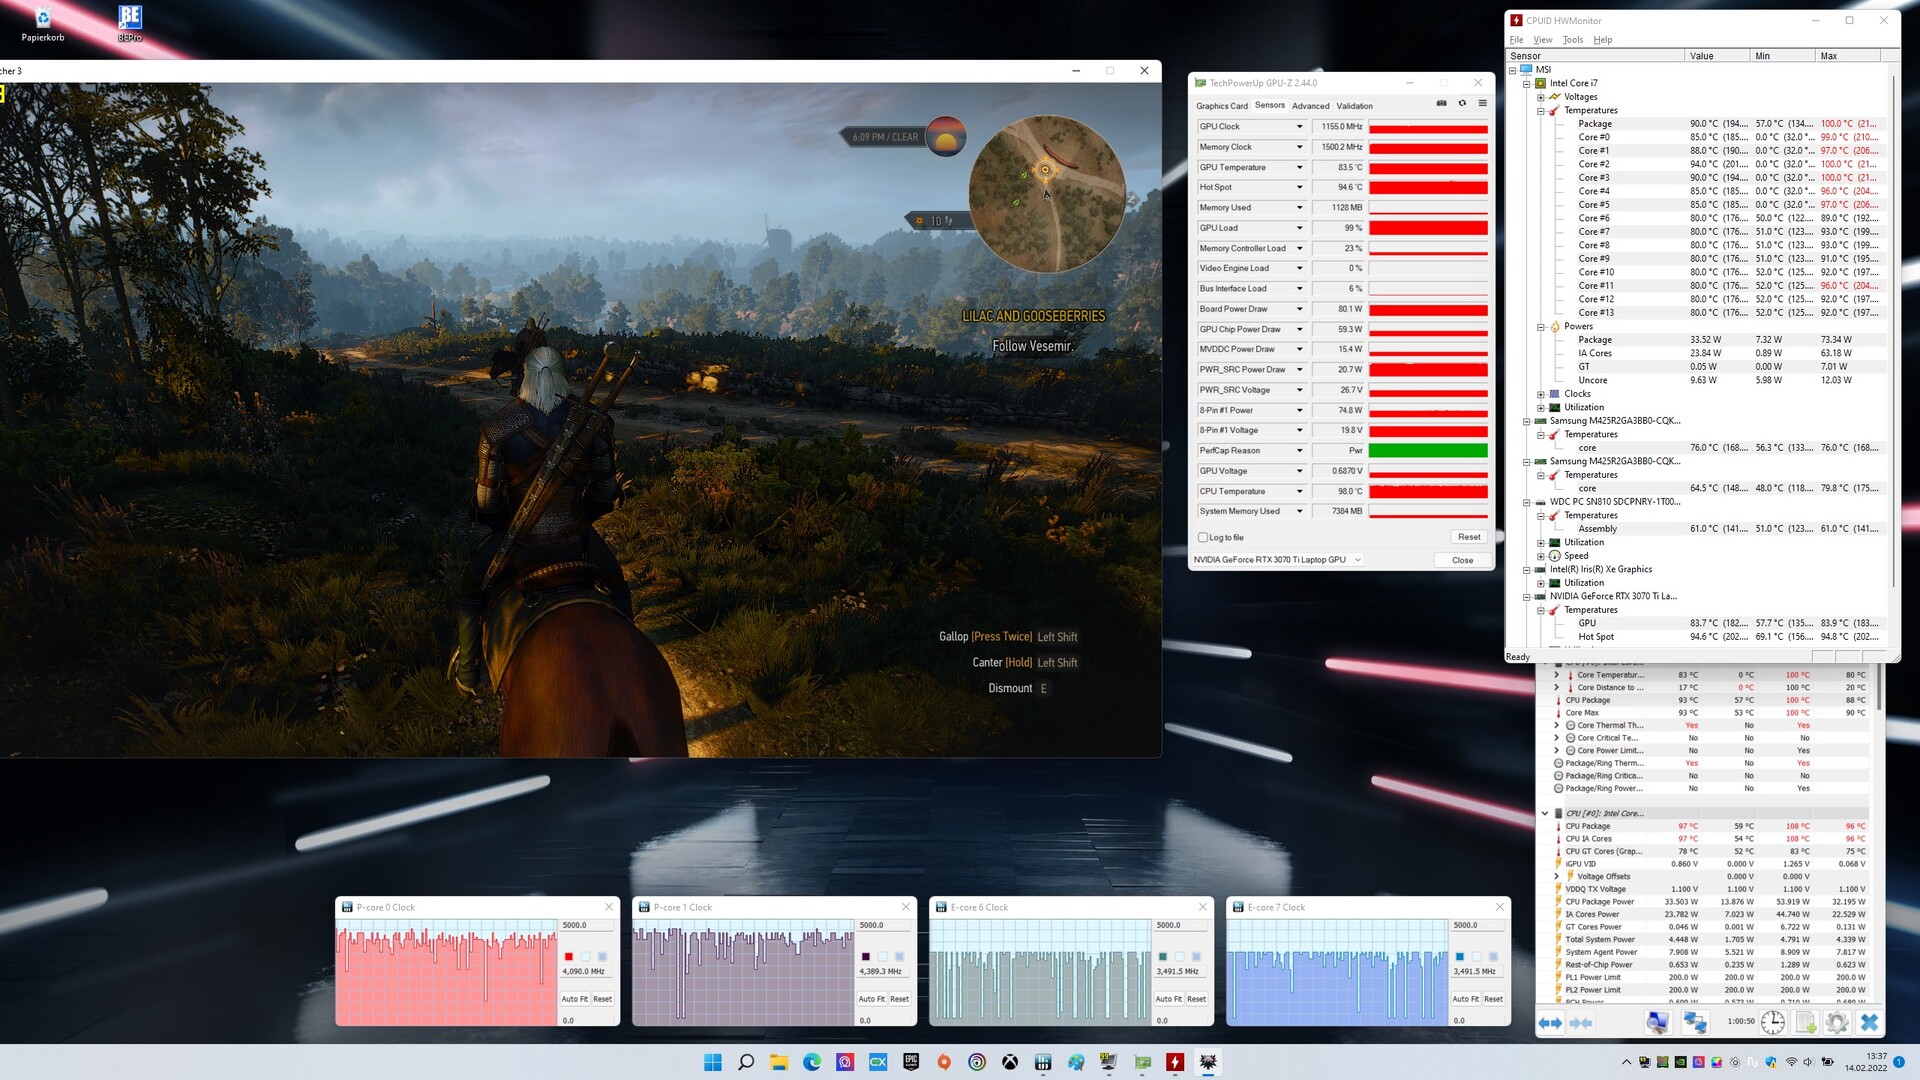Open Tools menu in HWMonitor
This screenshot has height=1080, width=1920.
[x=1572, y=40]
